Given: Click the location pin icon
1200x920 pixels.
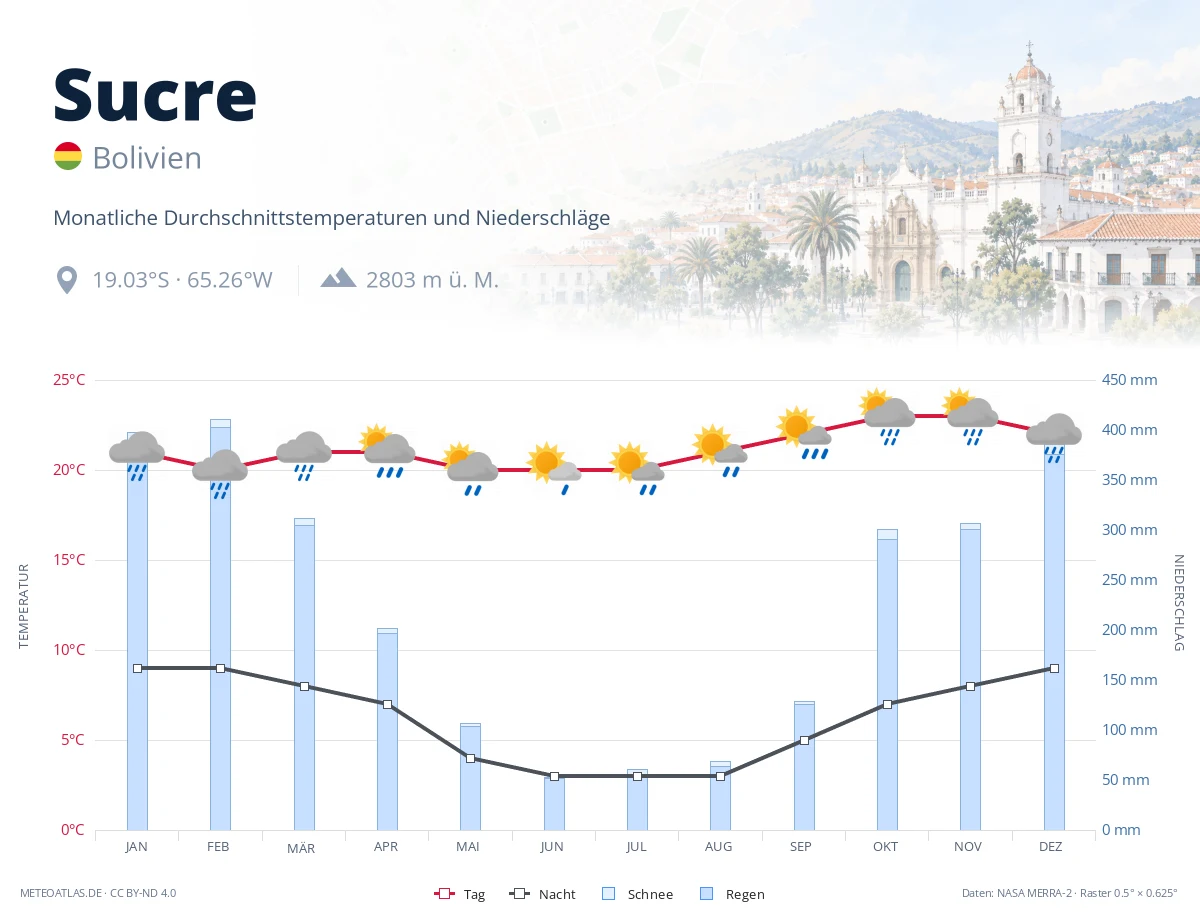Looking at the screenshot, I should (67, 280).
